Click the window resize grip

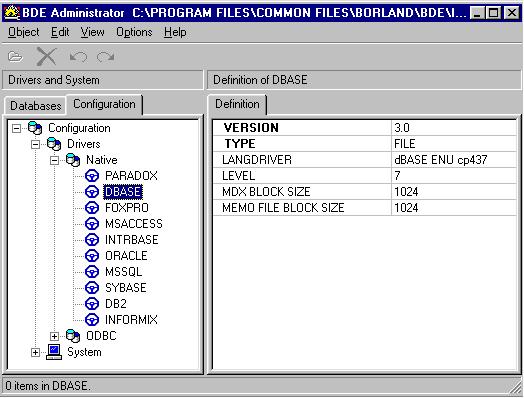[515, 388]
